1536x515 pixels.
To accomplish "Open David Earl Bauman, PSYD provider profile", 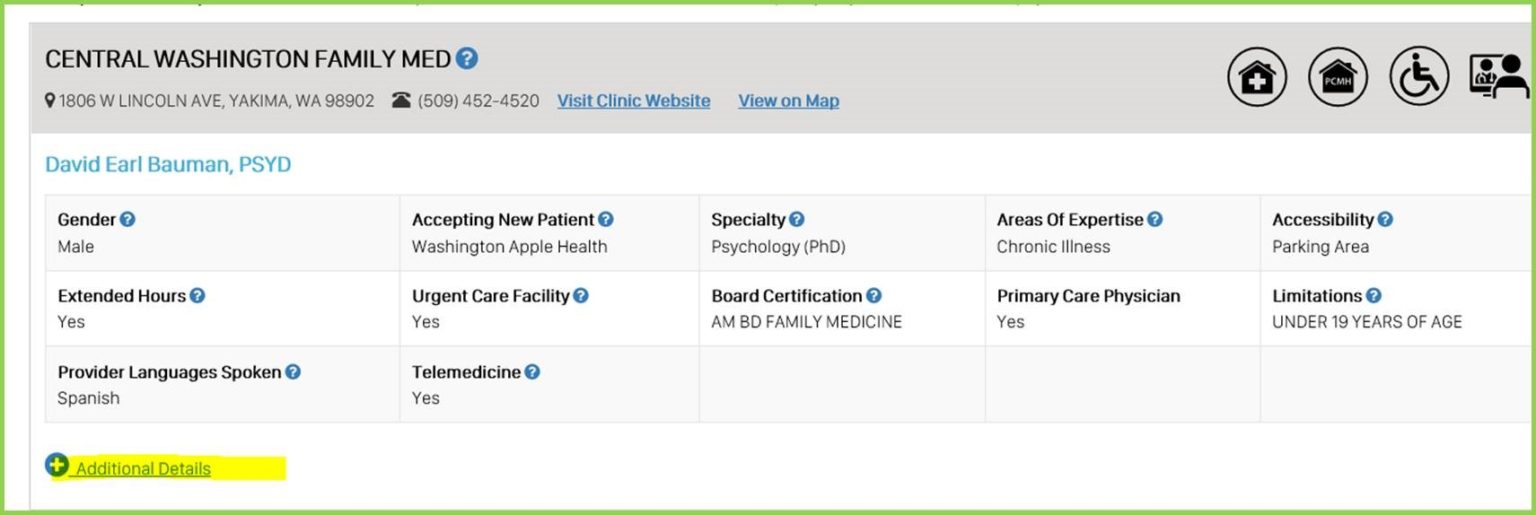I will [168, 165].
